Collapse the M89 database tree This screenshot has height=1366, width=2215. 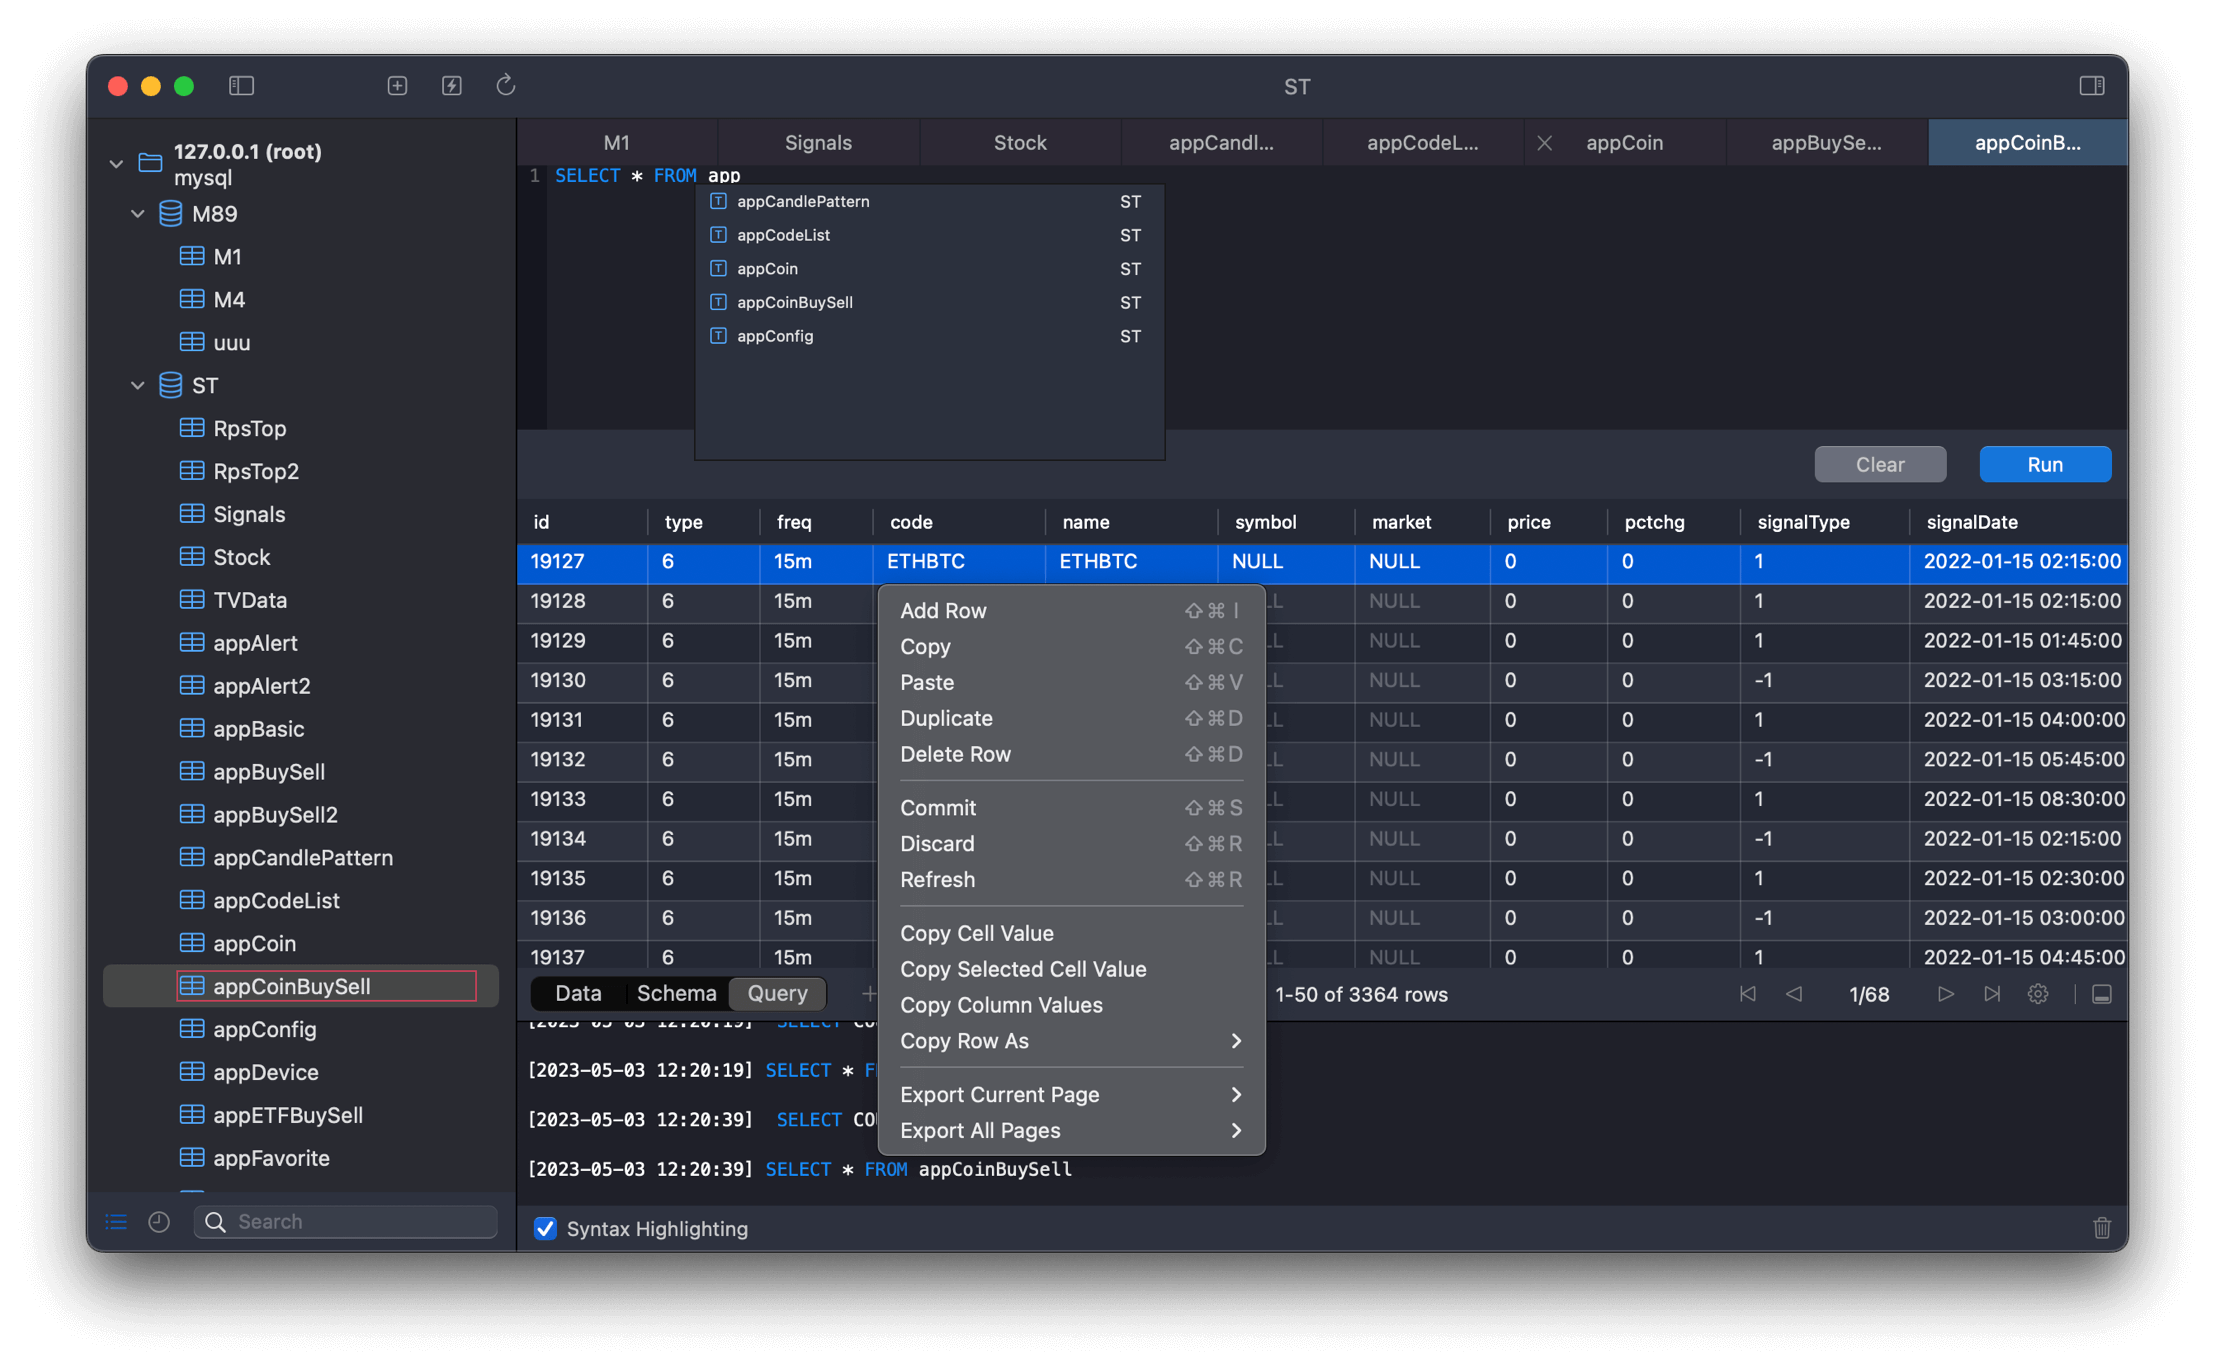coord(138,214)
